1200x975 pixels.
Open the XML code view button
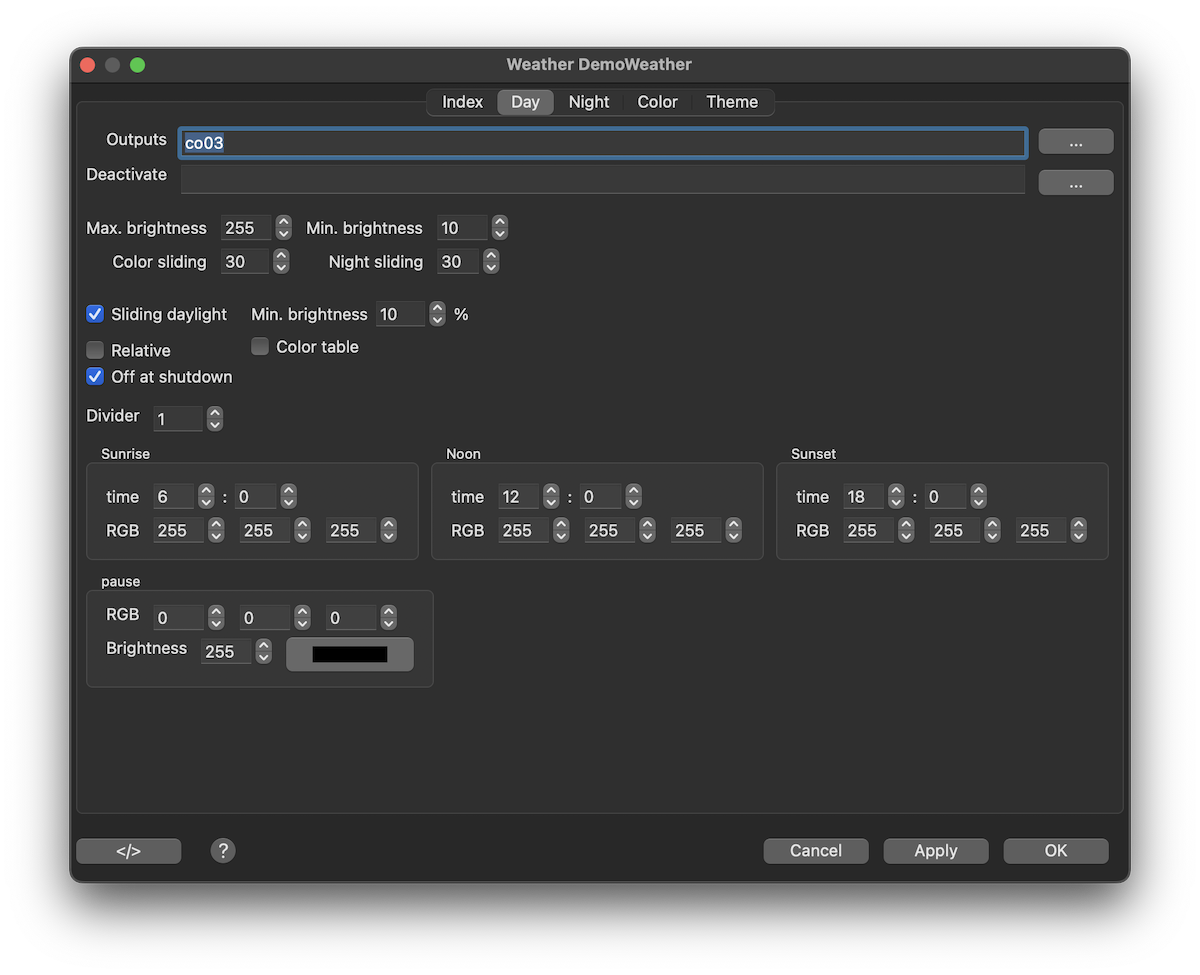tap(129, 851)
